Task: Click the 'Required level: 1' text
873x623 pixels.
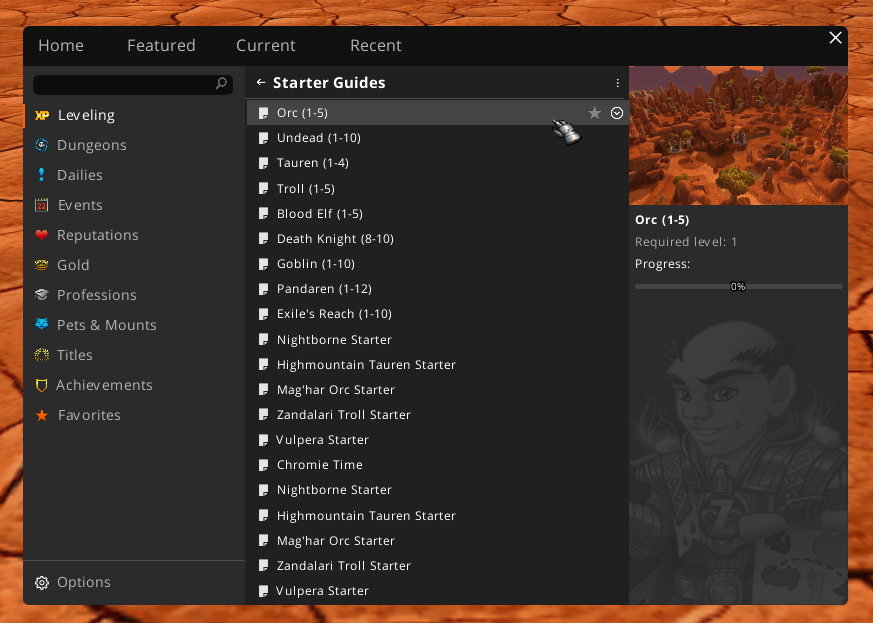Action: (686, 242)
